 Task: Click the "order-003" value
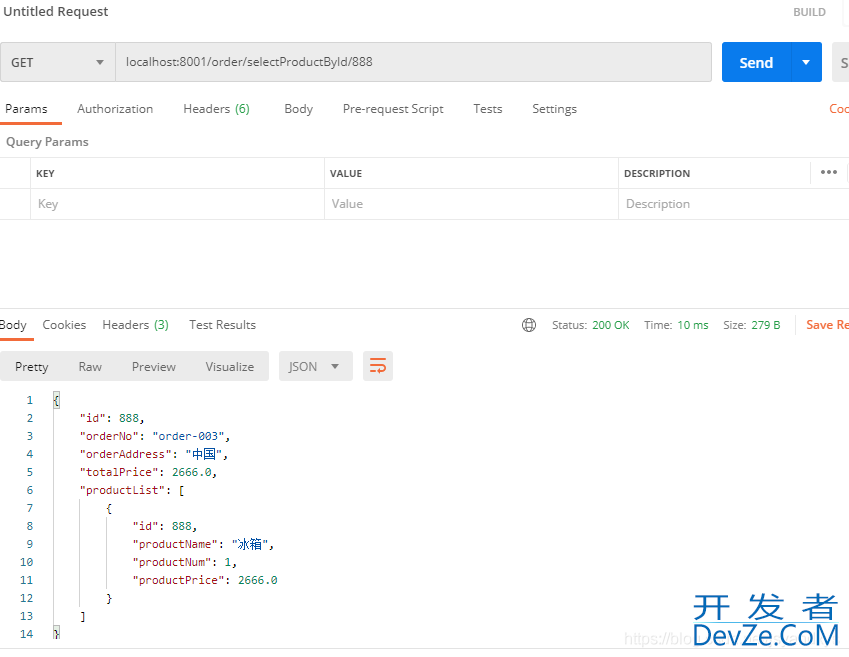pos(188,437)
